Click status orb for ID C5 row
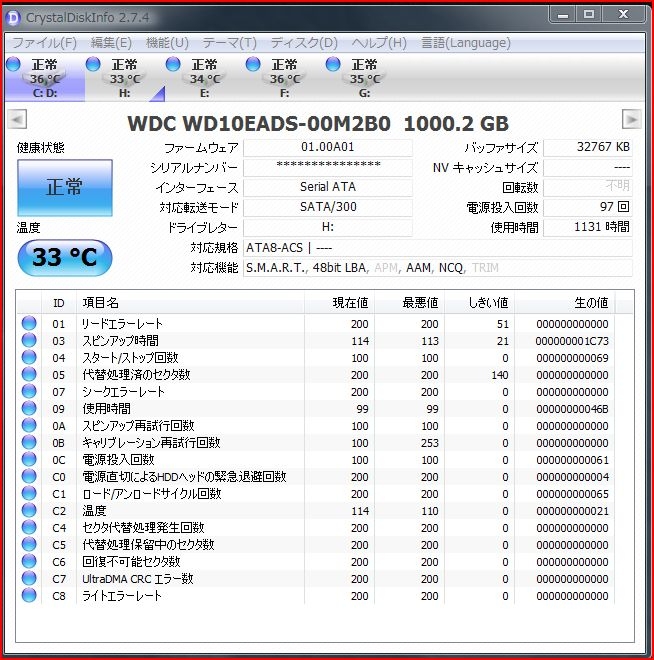Viewport: 654px width, 660px height. point(29,544)
